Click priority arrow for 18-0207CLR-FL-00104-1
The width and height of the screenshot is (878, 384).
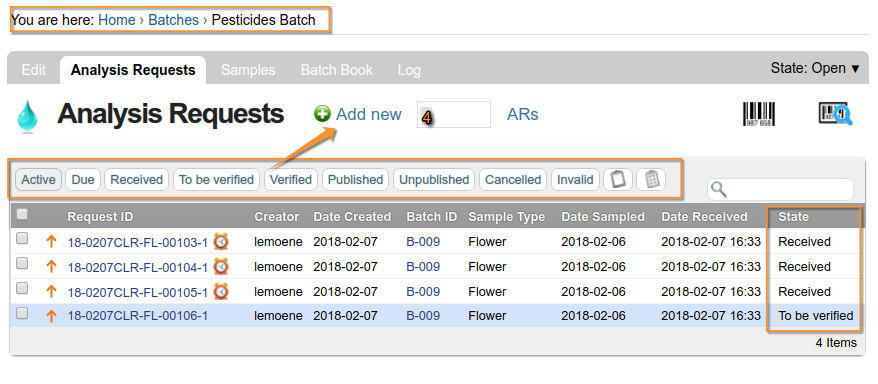pyautogui.click(x=52, y=266)
